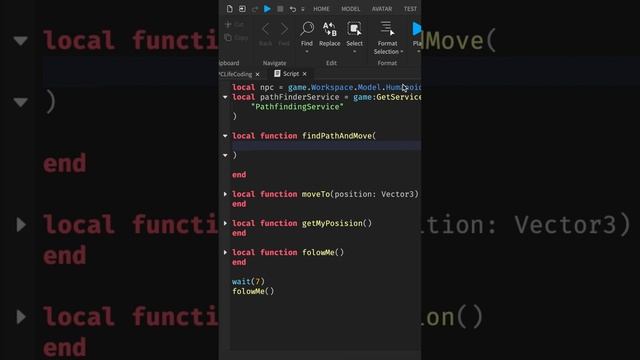640x360 pixels.
Task: Click the npc variable name
Action: click(x=267, y=87)
